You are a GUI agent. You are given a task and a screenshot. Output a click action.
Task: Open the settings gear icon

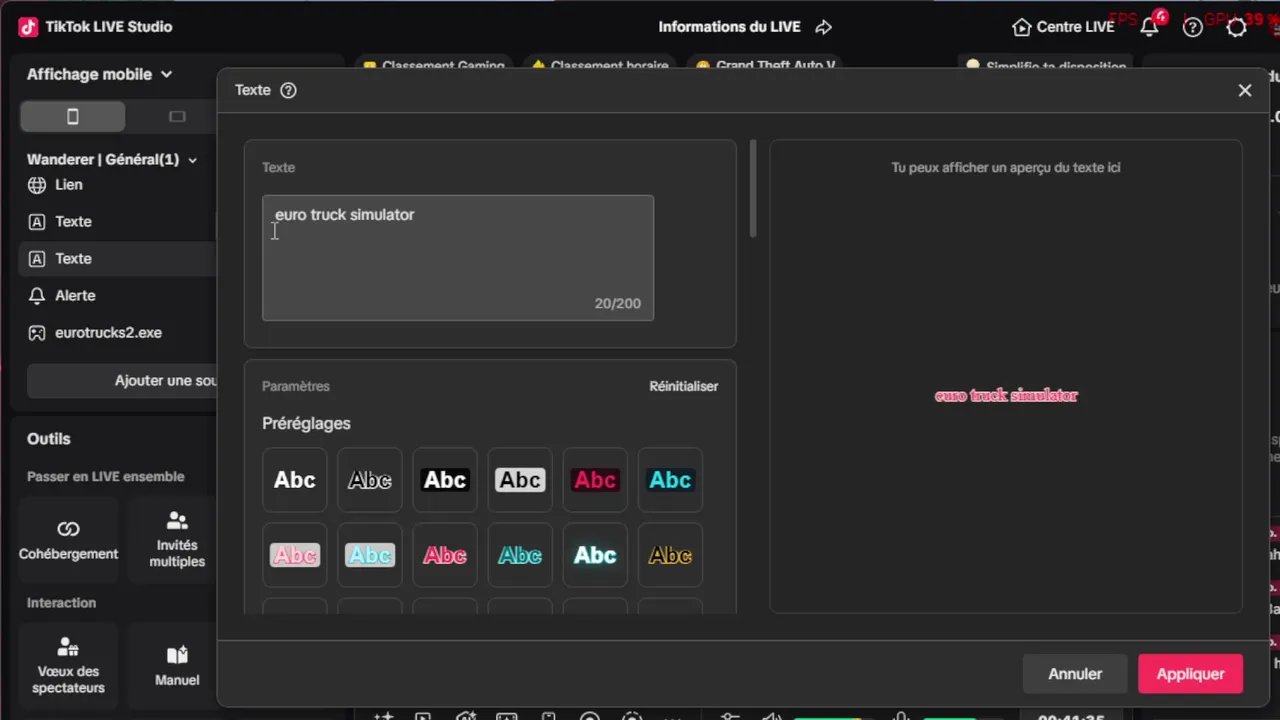coord(1237,27)
